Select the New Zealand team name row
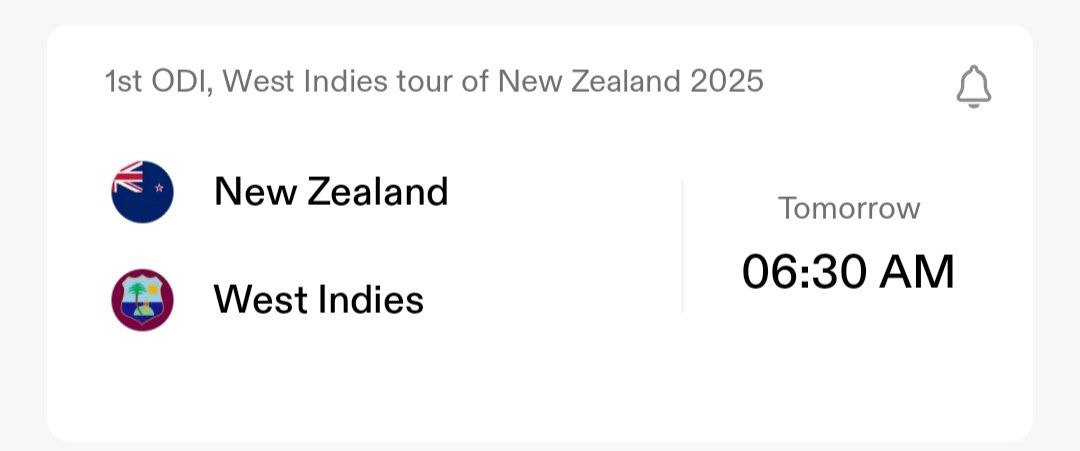Image resolution: width=1080 pixels, height=451 pixels. point(330,191)
